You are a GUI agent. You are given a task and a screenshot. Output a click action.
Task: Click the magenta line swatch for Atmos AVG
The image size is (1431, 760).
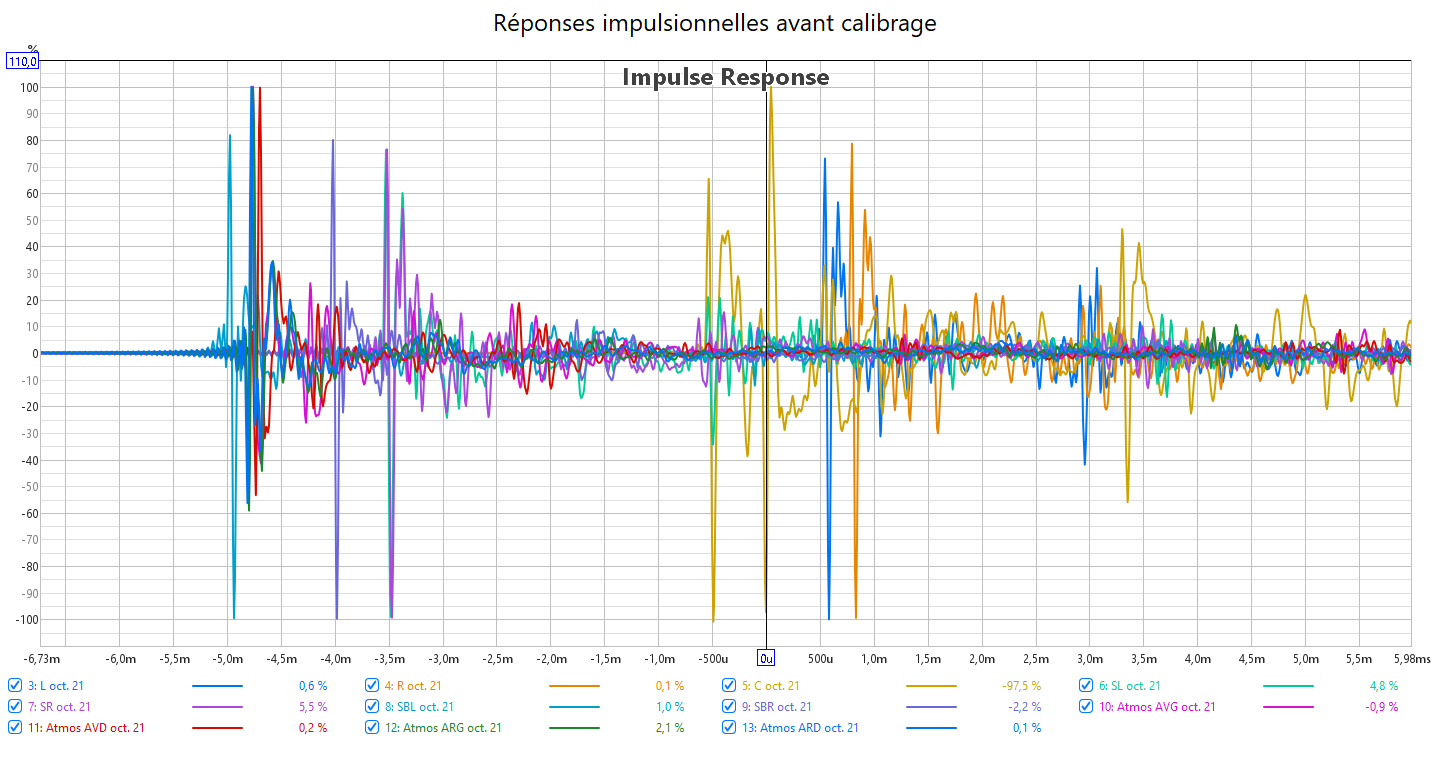pos(1288,707)
